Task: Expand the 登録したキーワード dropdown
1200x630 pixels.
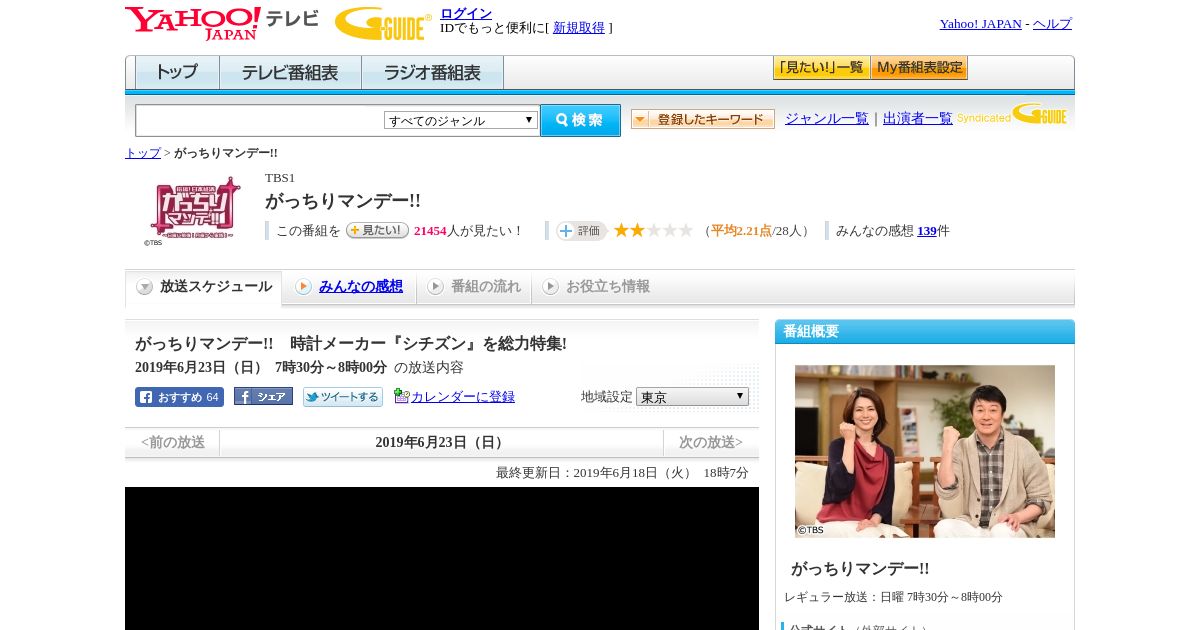Action: click(703, 119)
